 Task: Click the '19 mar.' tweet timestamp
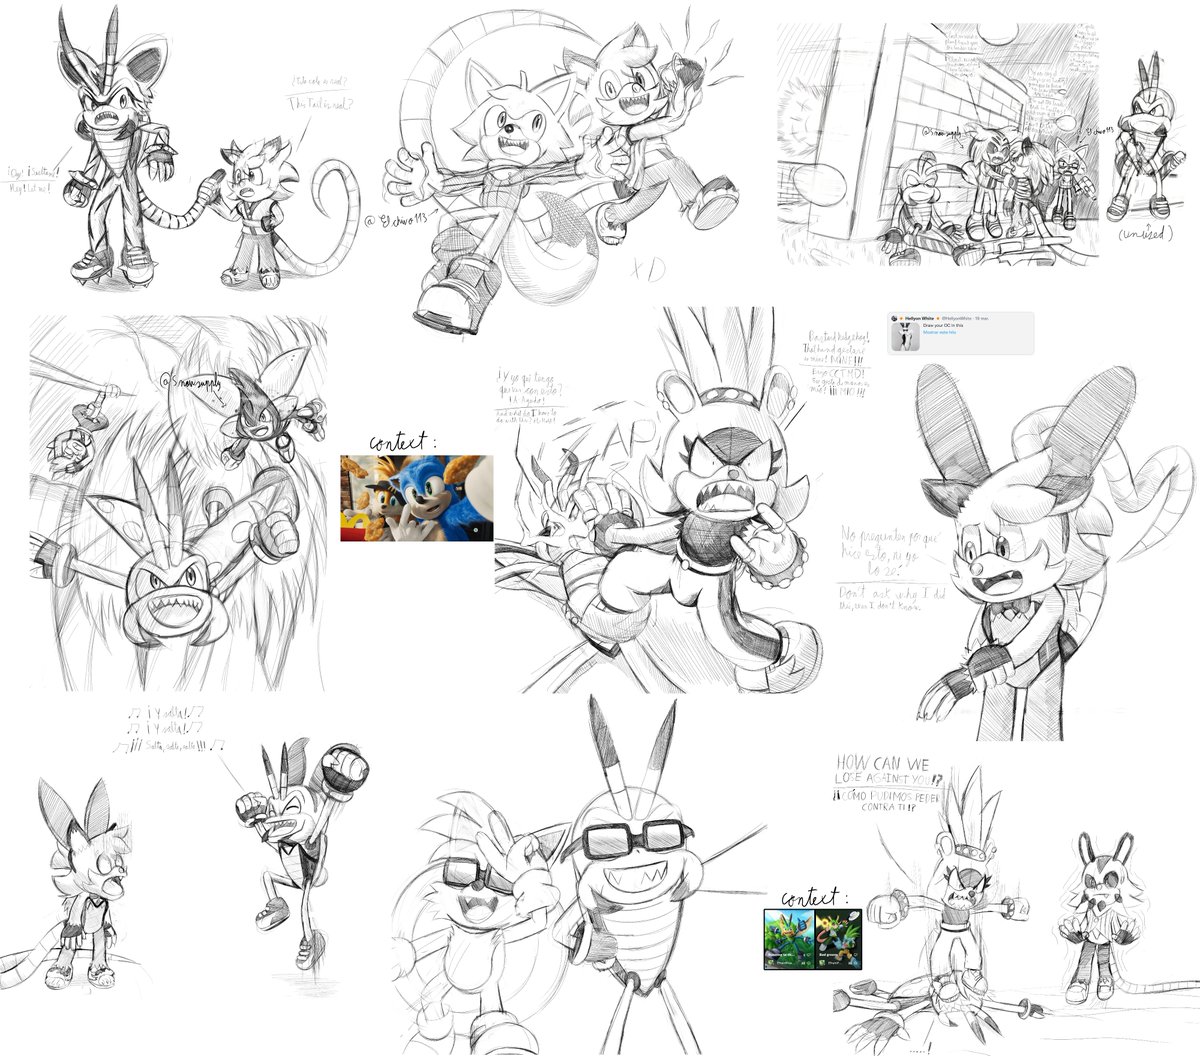click(981, 318)
